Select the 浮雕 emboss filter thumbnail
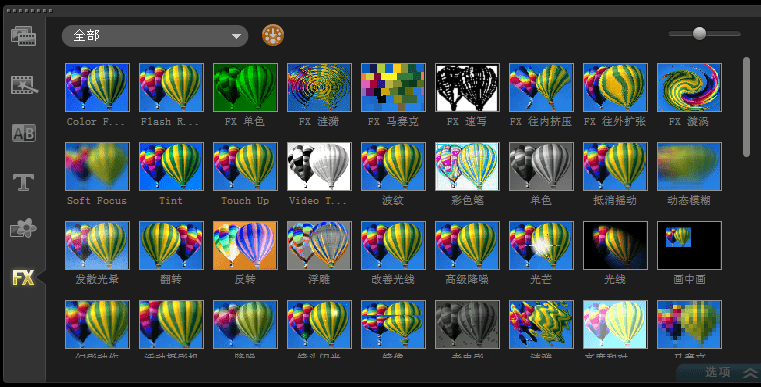 point(319,245)
